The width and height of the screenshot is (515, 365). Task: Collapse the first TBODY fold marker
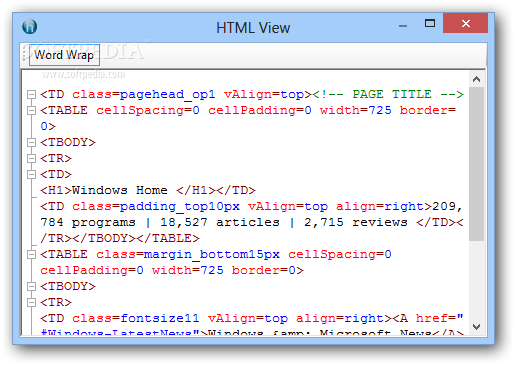coord(31,143)
